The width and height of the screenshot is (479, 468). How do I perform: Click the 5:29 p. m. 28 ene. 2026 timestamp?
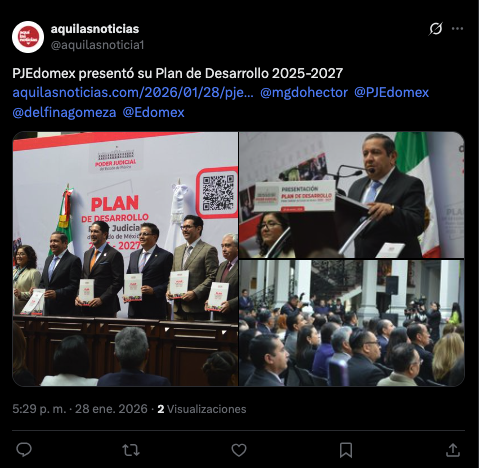click(80, 409)
